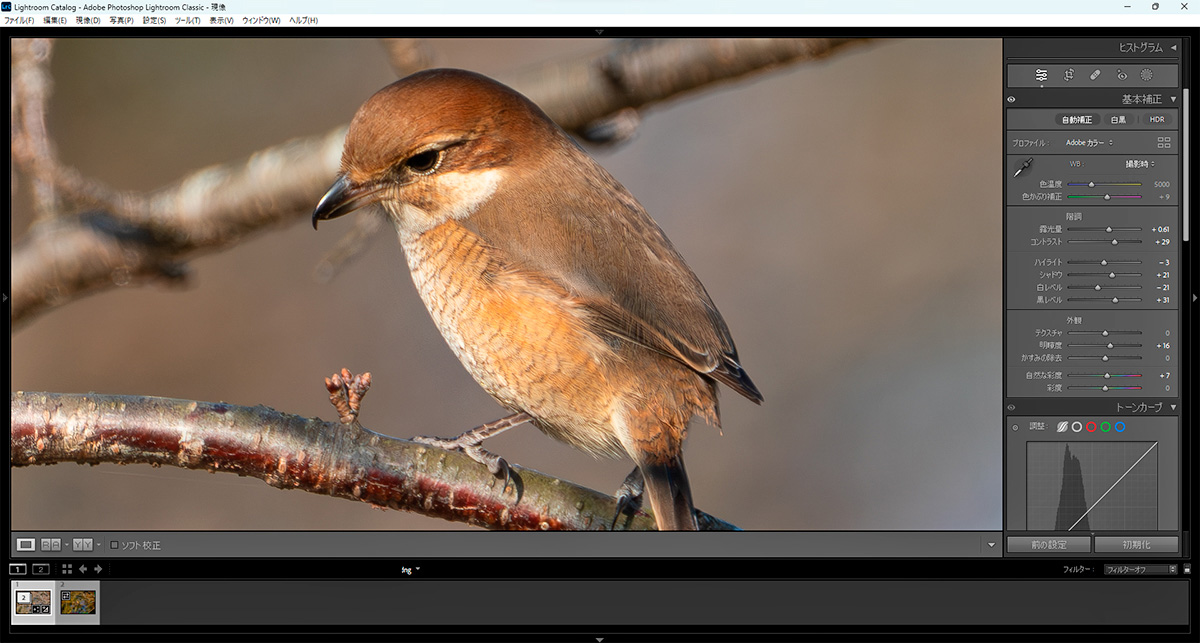1200x643 pixels.
Task: Click the 自動補正 auto button
Action: click(x=1076, y=120)
